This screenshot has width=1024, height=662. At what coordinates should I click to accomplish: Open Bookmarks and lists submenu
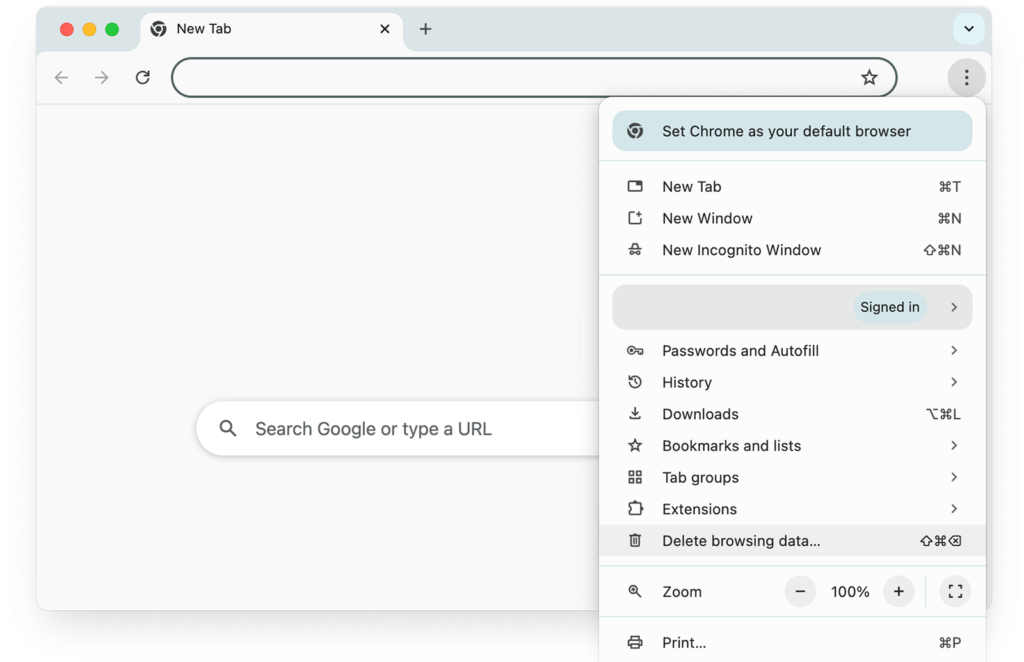792,445
